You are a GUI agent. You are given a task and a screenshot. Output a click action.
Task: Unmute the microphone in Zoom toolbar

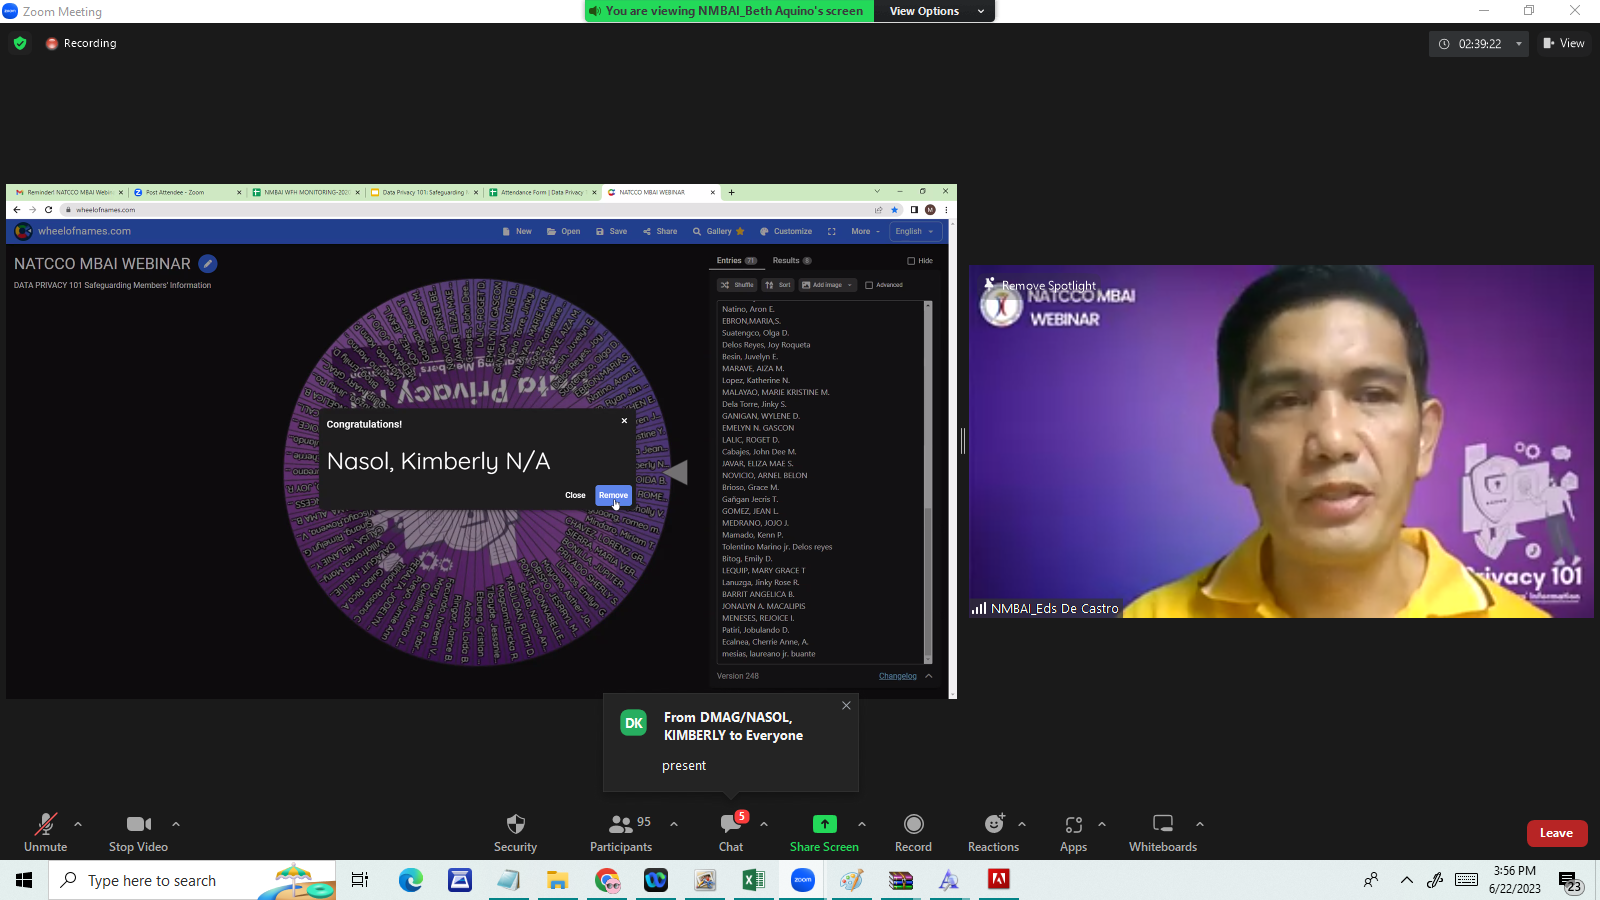46,832
